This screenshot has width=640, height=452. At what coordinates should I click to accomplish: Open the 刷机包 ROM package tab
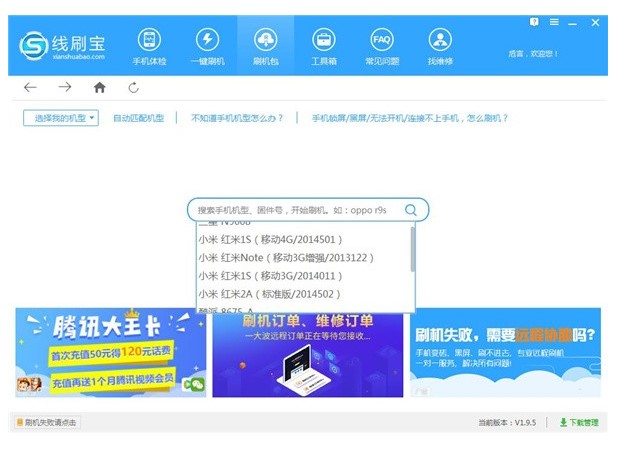(266, 47)
